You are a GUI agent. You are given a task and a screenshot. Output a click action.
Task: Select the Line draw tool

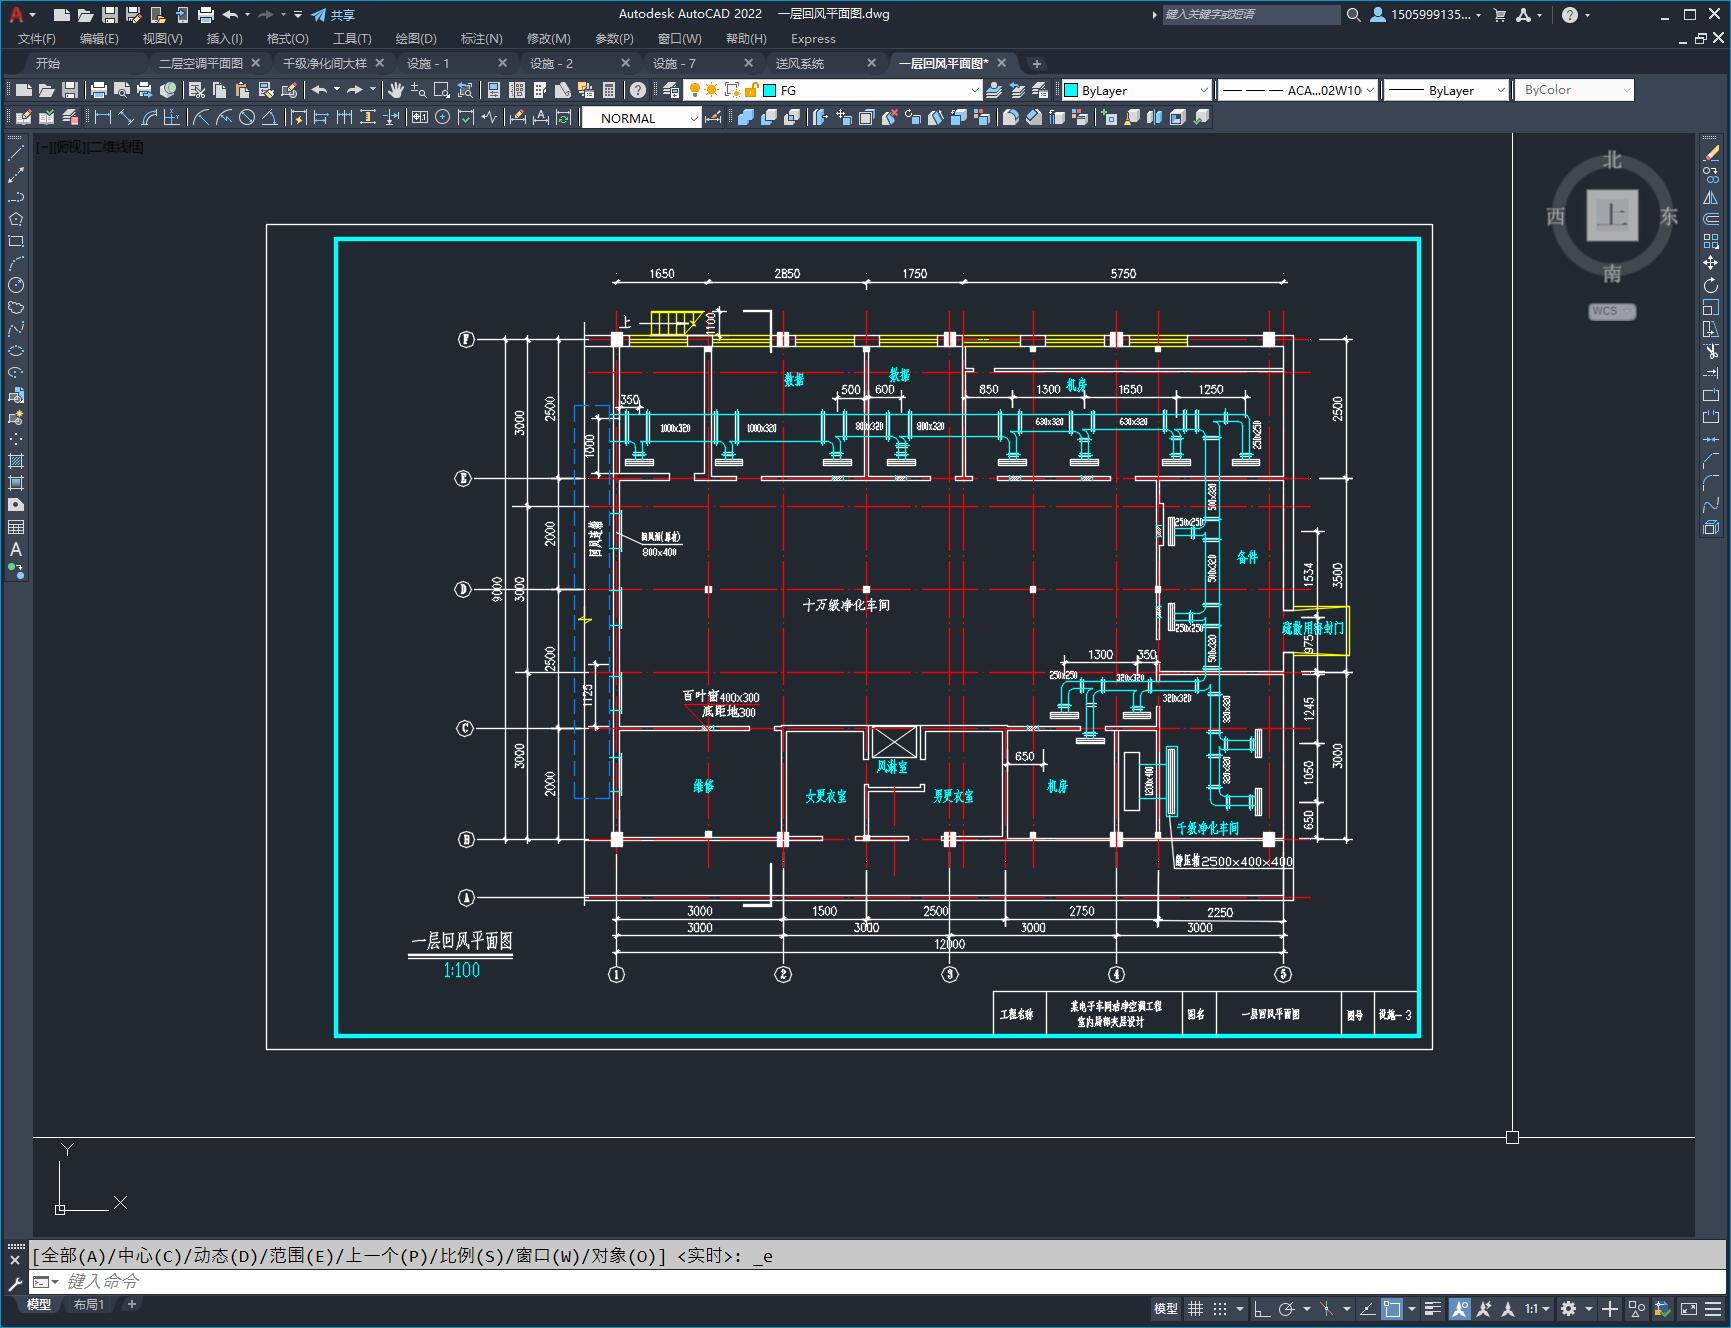click(x=16, y=153)
